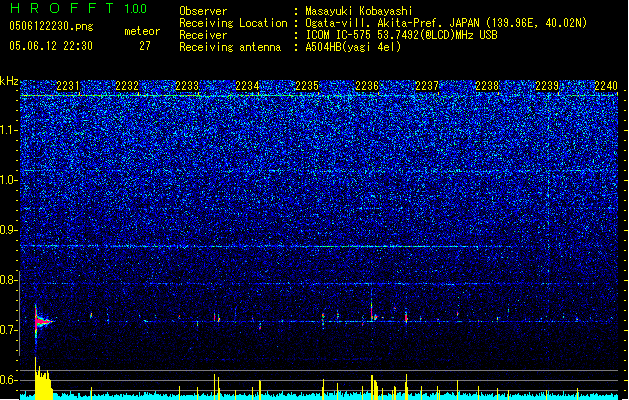The width and height of the screenshot is (629, 400).
Task: Click the 0.6 kHz axis label
Action: click(8, 380)
